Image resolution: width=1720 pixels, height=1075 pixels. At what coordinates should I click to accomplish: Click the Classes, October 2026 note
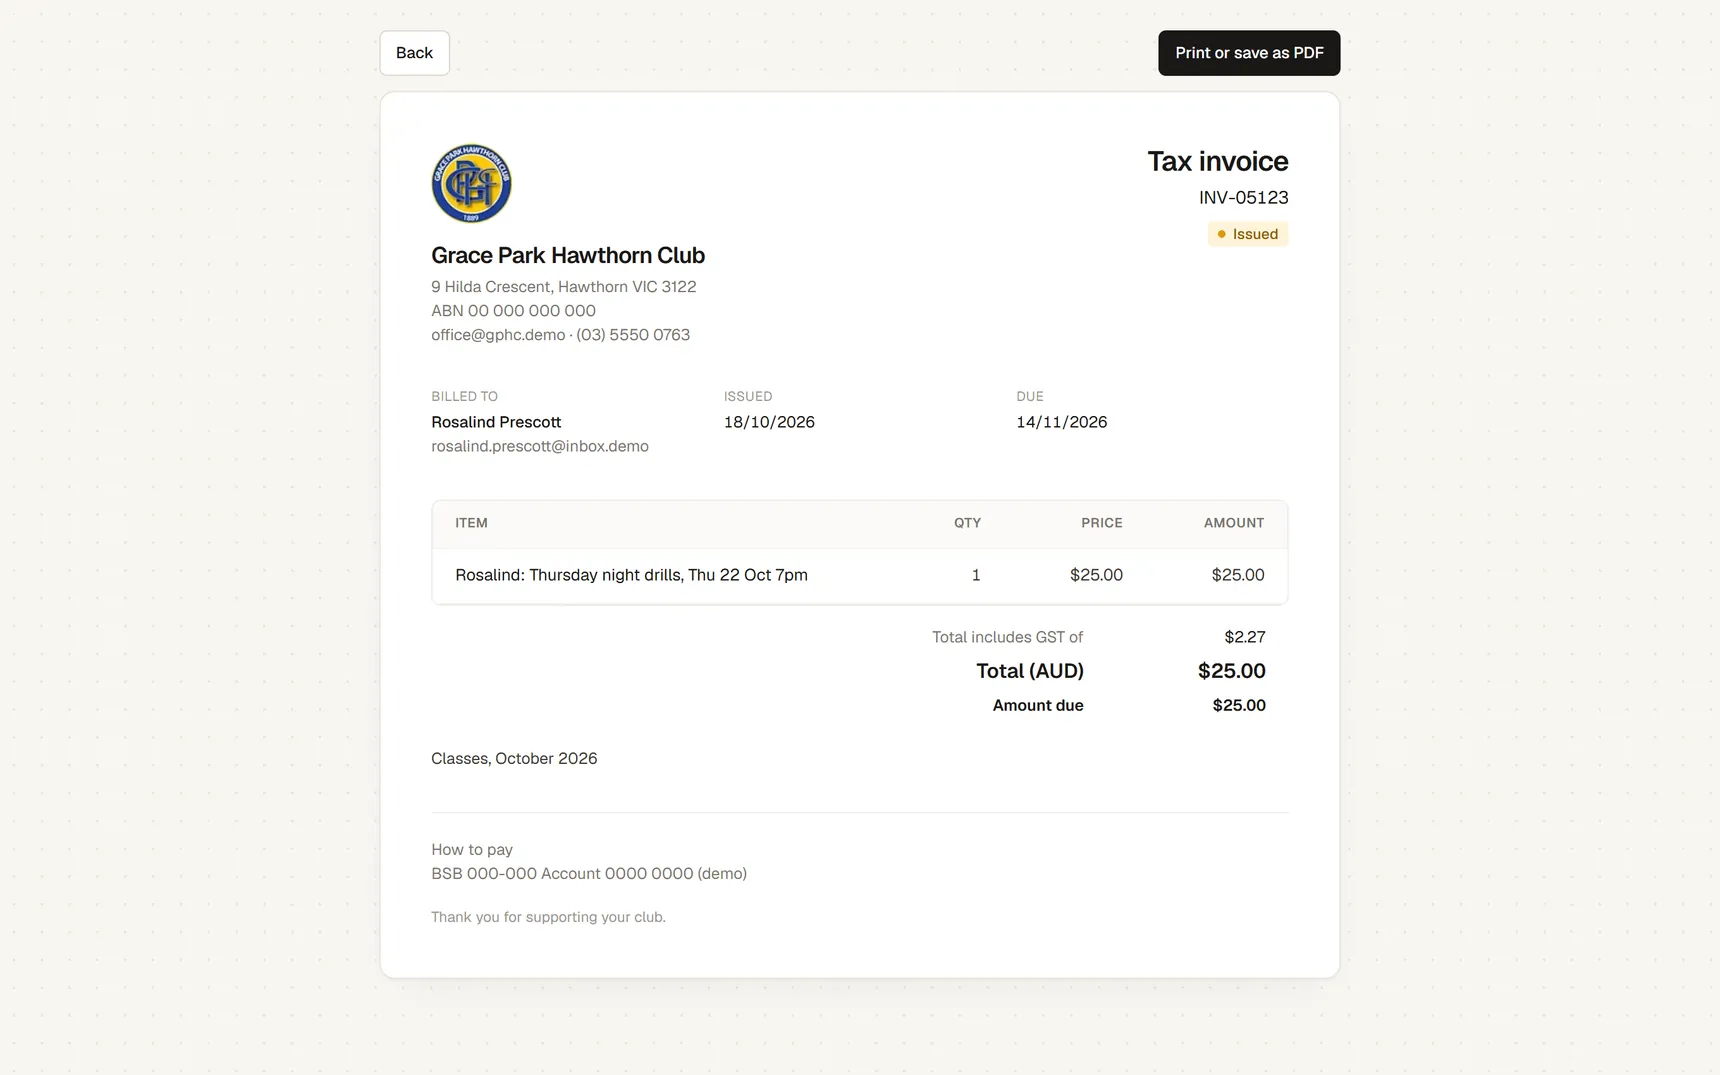pos(514,758)
